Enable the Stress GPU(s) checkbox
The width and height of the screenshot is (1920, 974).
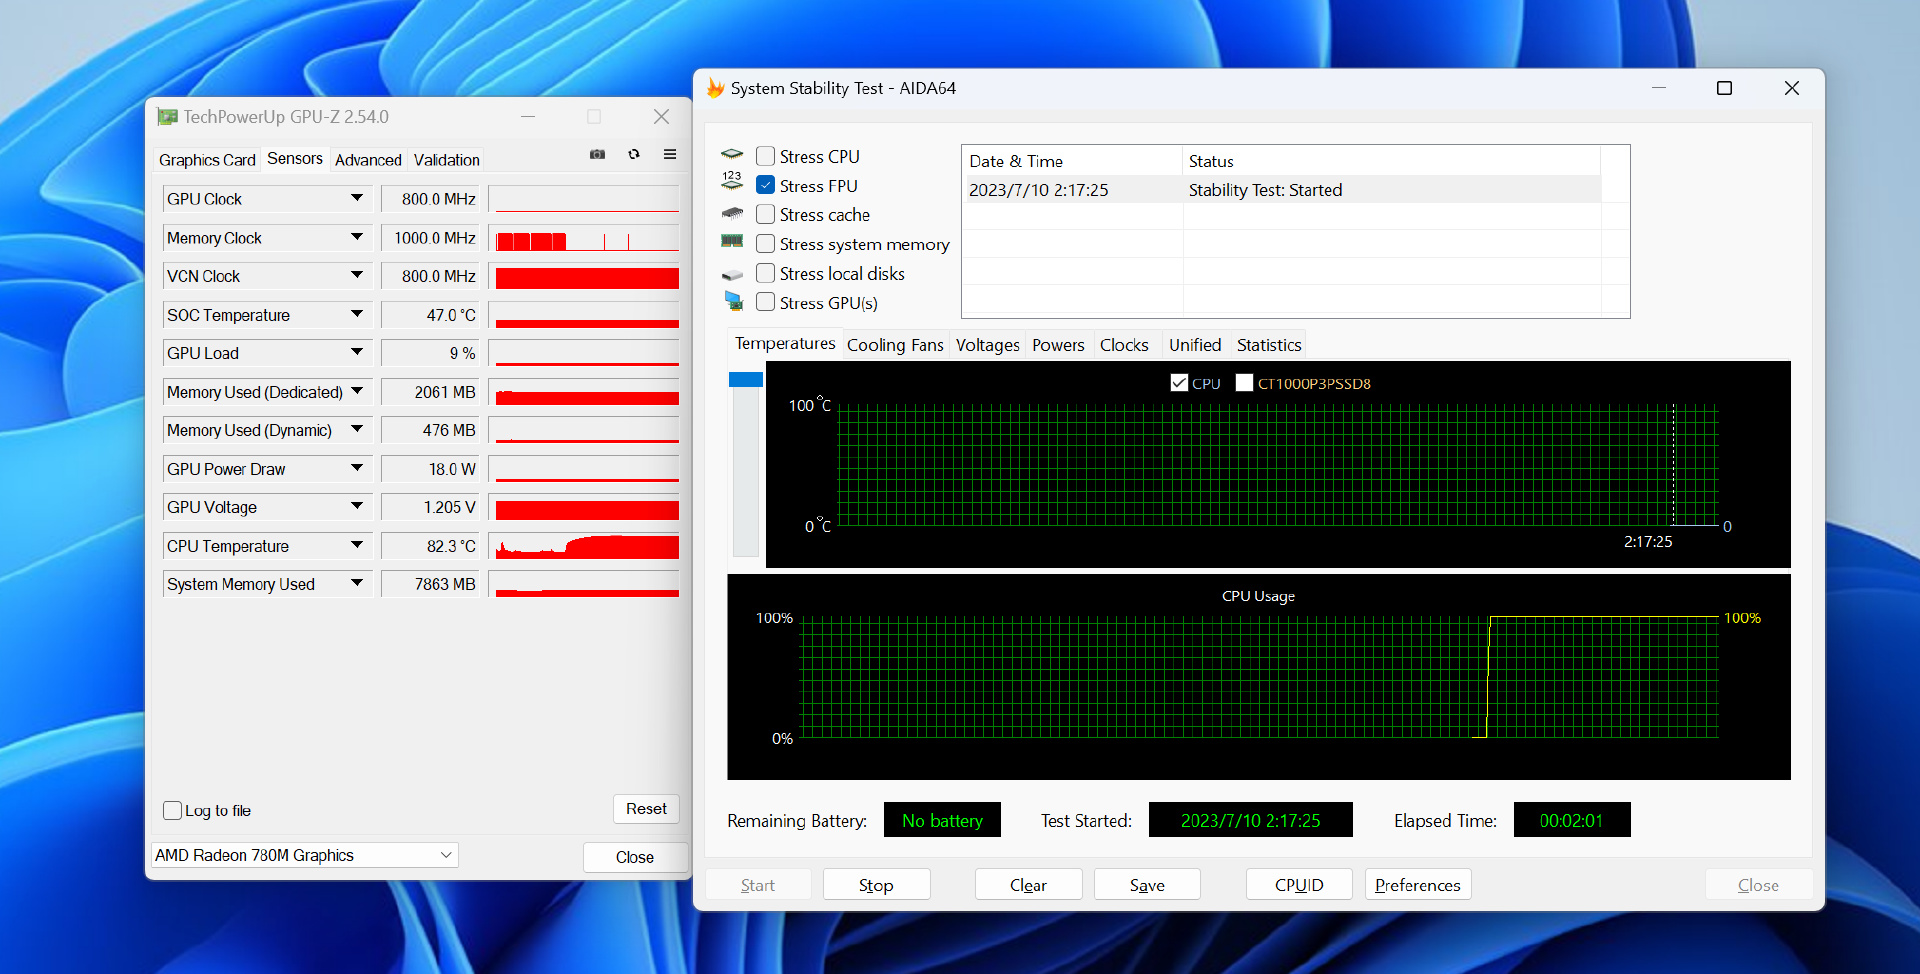(766, 302)
